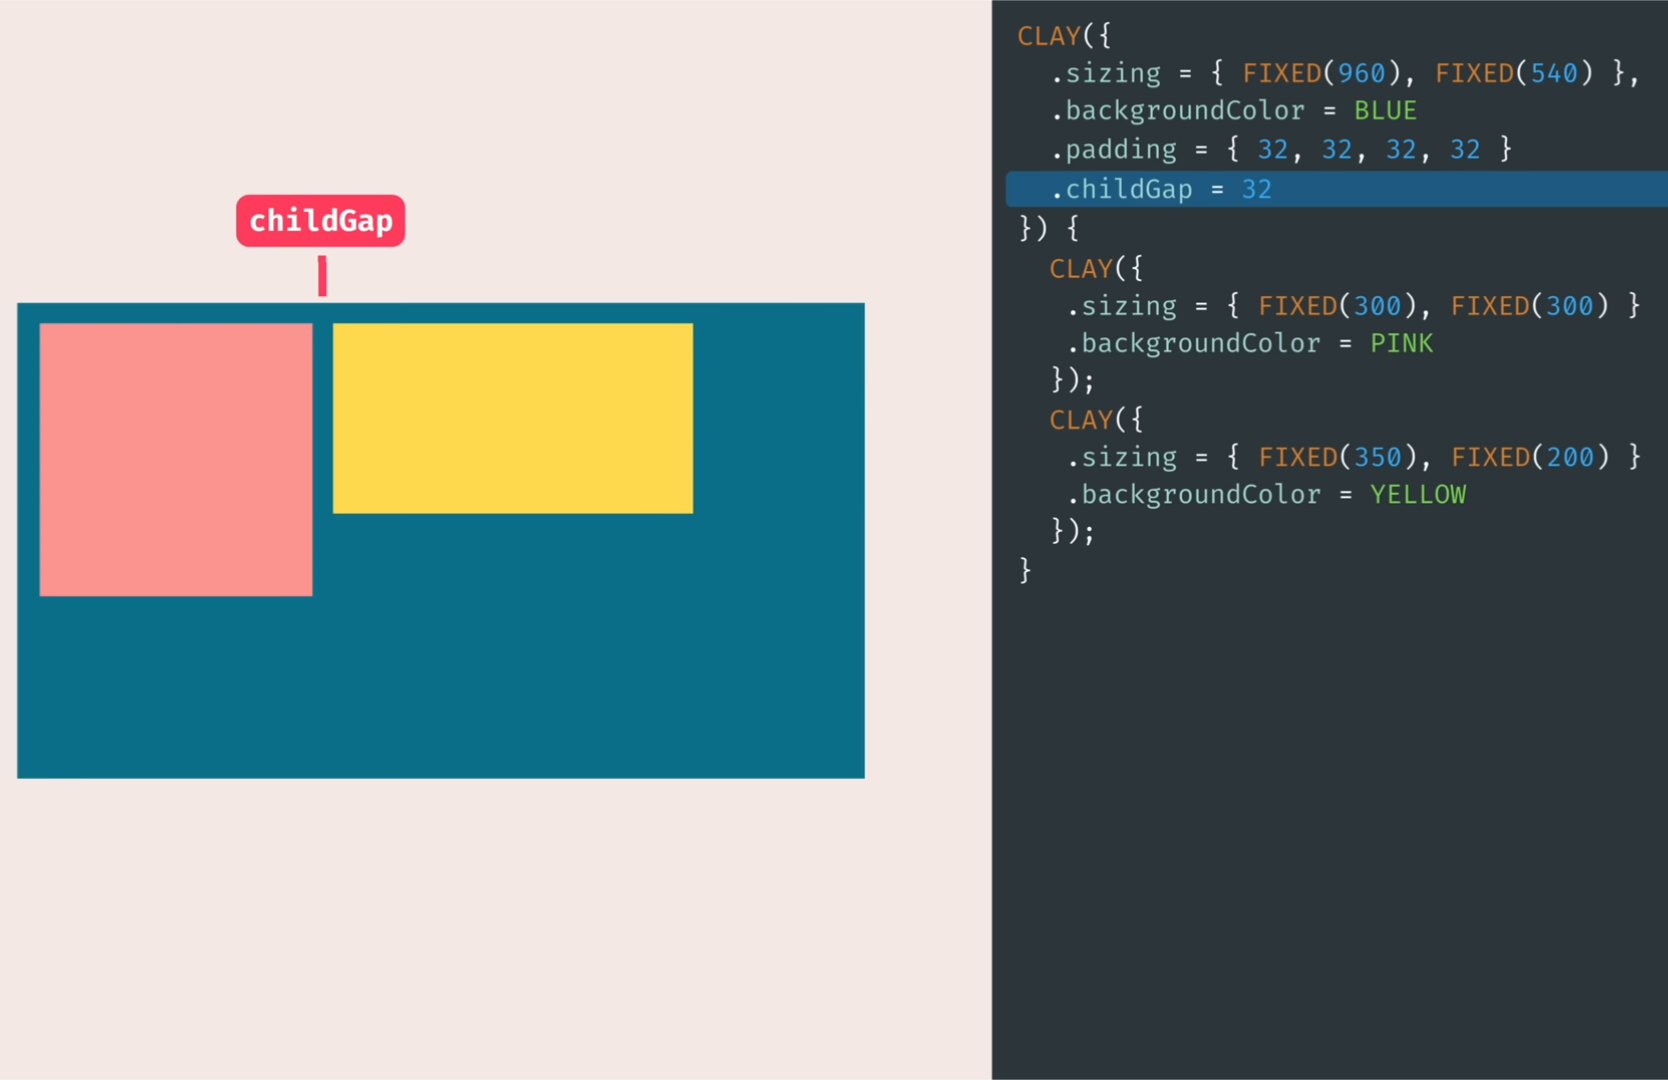Image resolution: width=1668 pixels, height=1080 pixels.
Task: Click the top-level CLAY keyword
Action: pyautogui.click(x=1049, y=37)
